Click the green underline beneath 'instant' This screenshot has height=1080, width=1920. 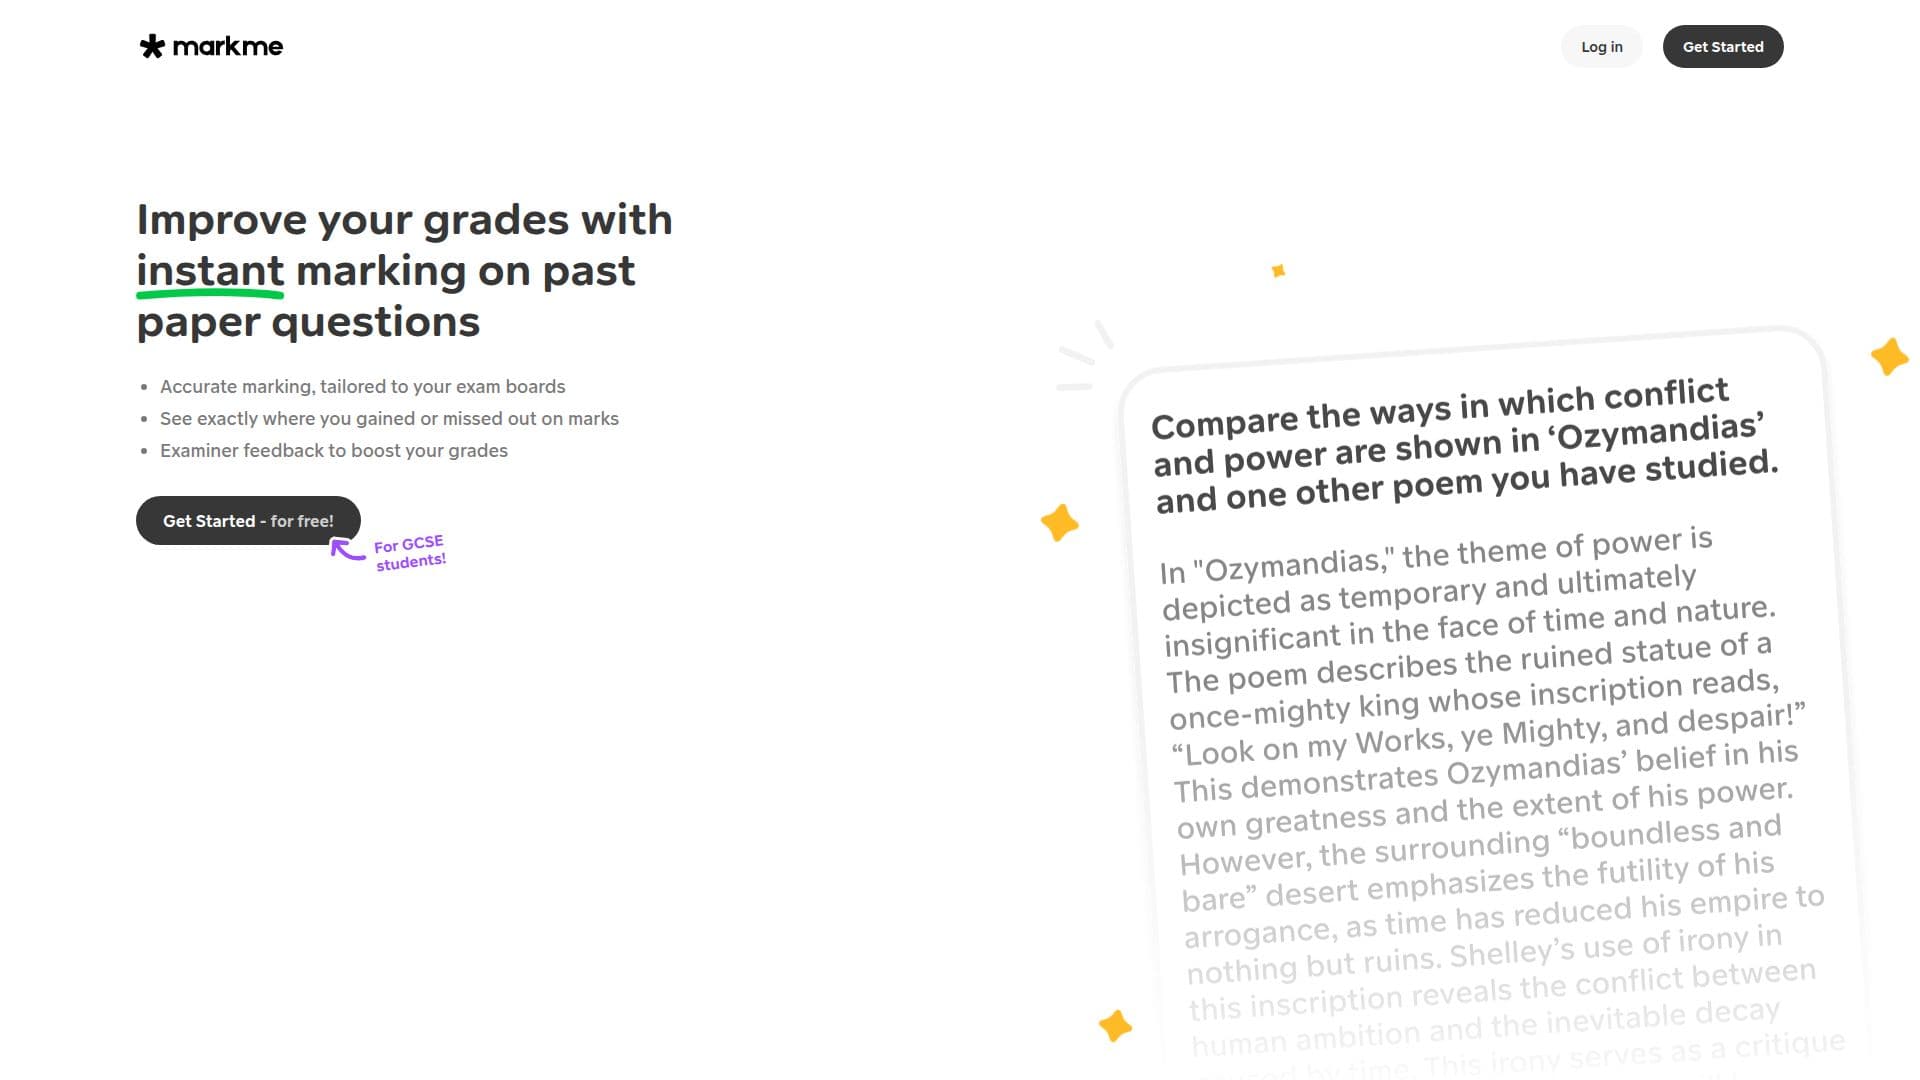210,294
